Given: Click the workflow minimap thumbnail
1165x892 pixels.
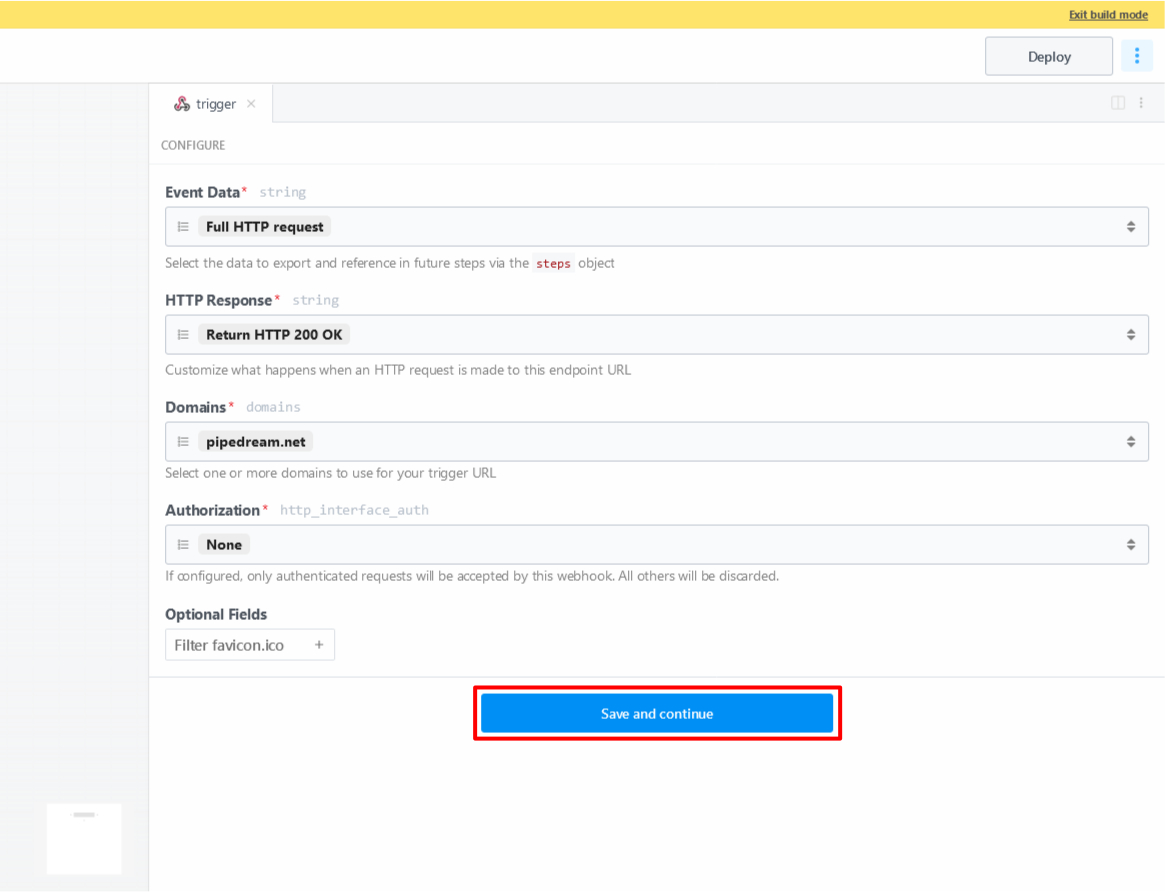Looking at the screenshot, I should click(84, 839).
